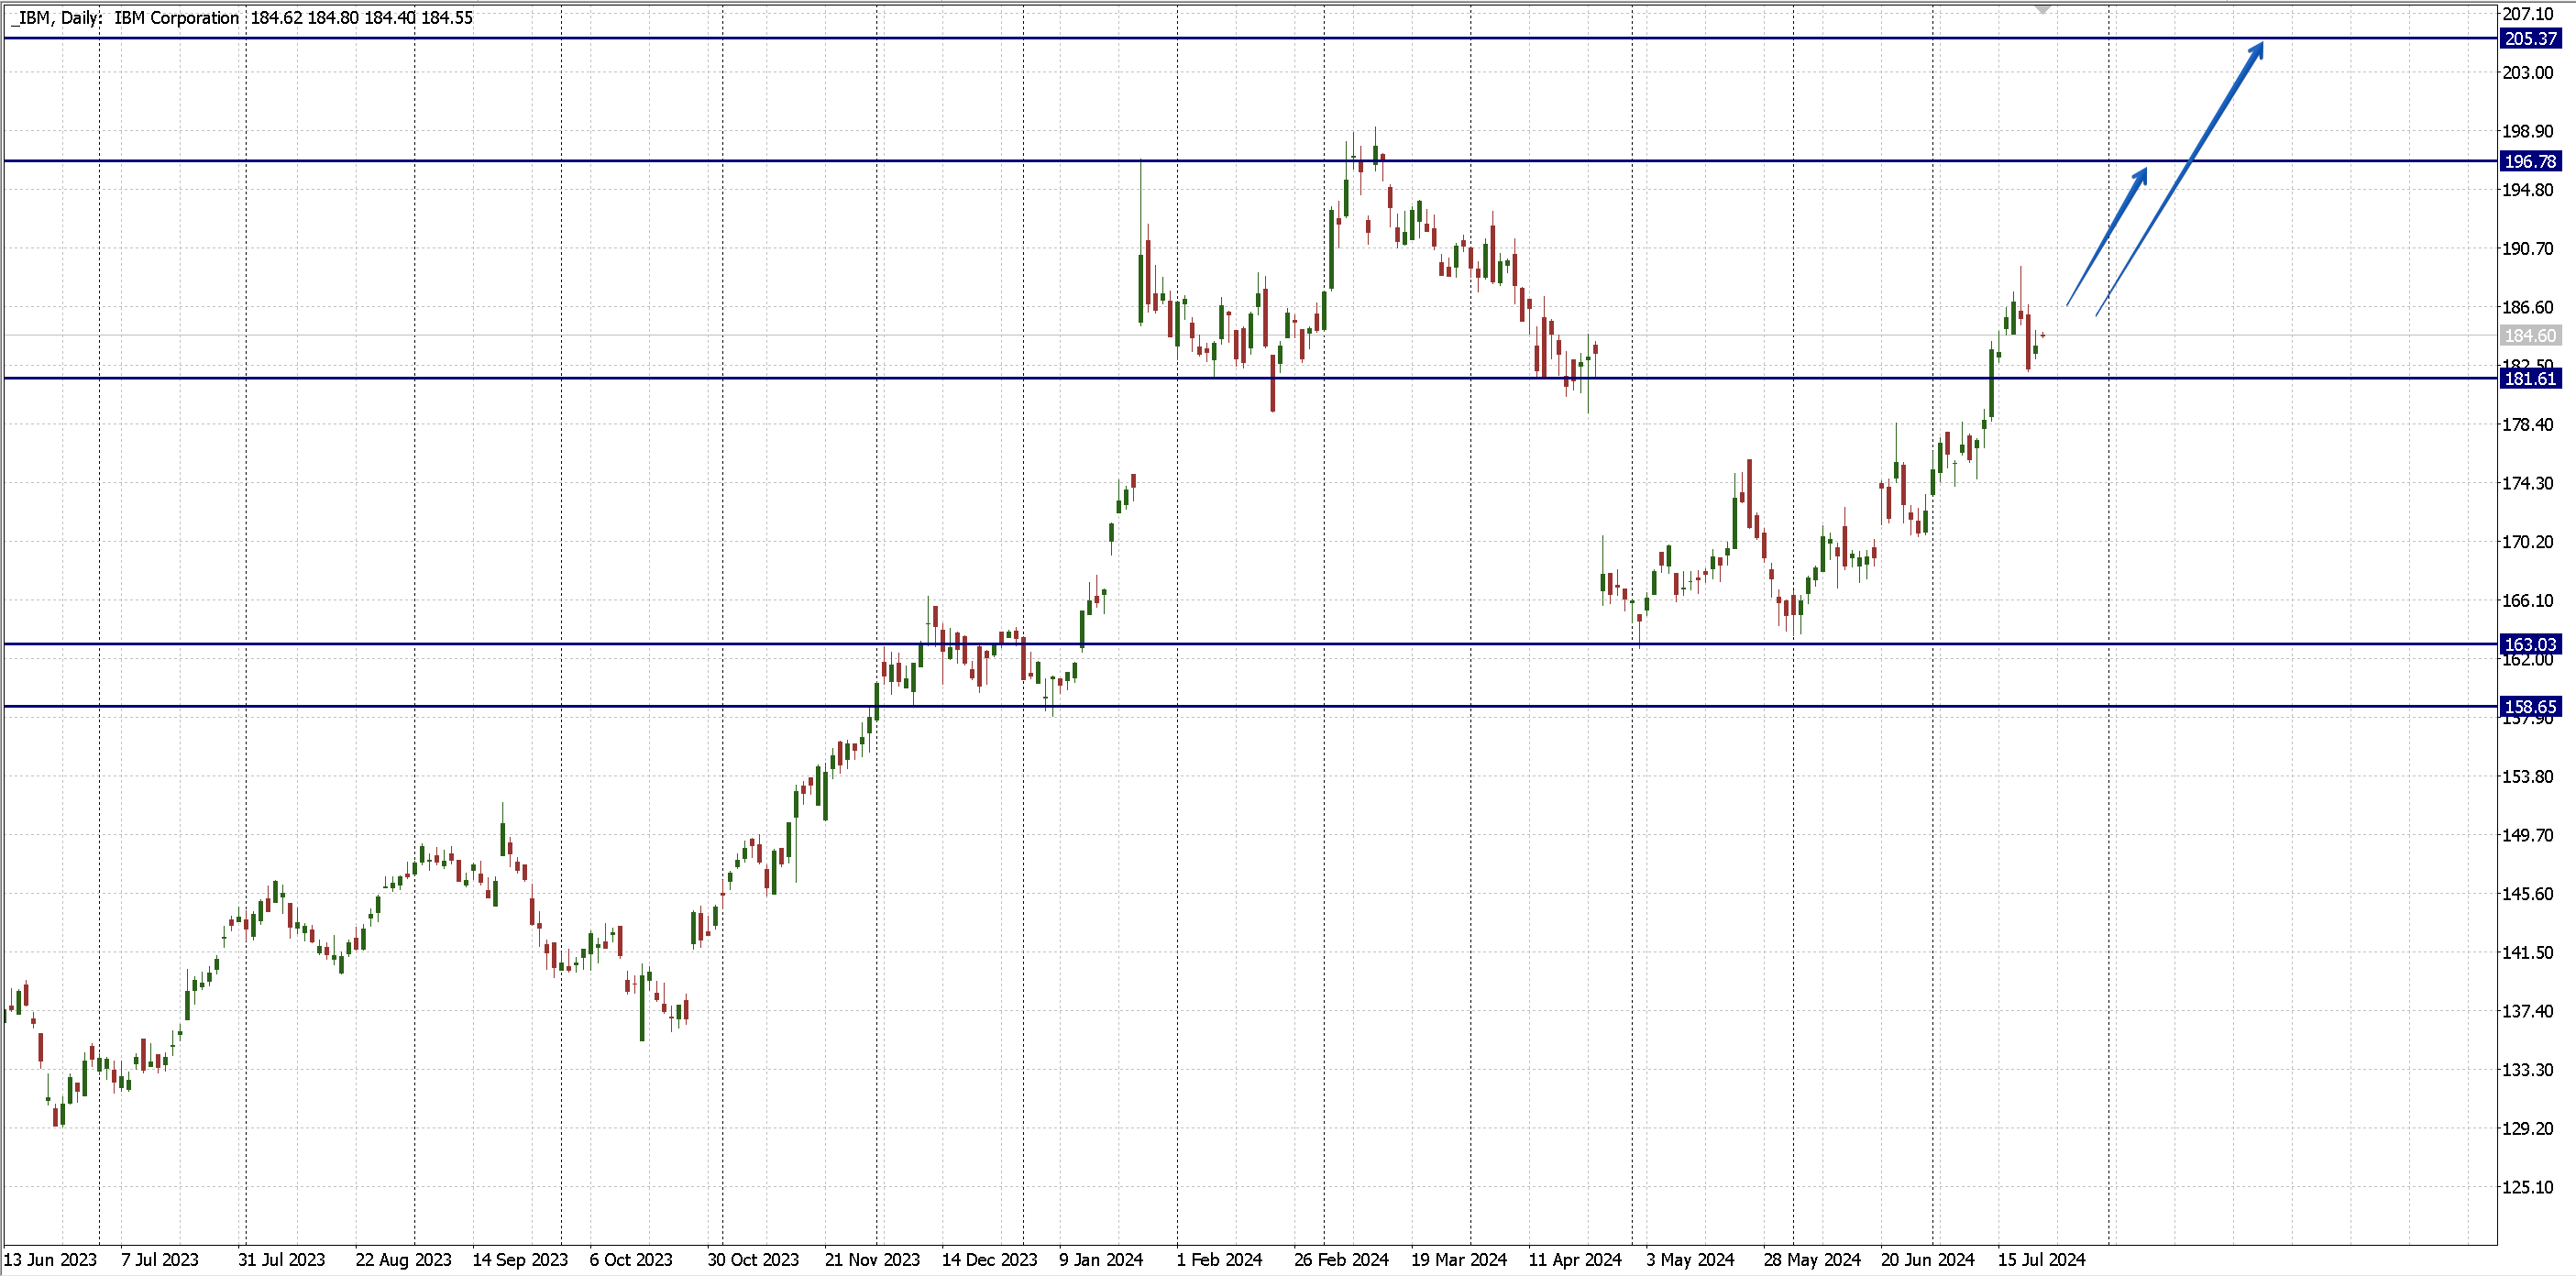Click the 170.20 value on the price scale
The image size is (2576, 1276).
pyautogui.click(x=2528, y=542)
